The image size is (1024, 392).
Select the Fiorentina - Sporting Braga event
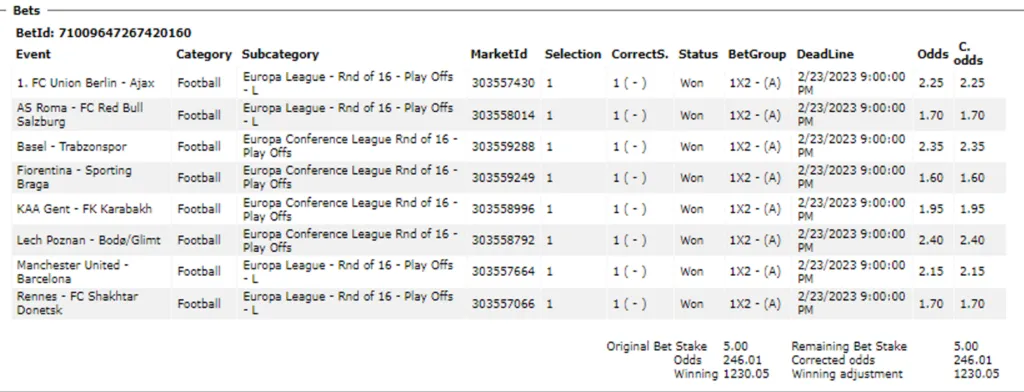tap(74, 178)
